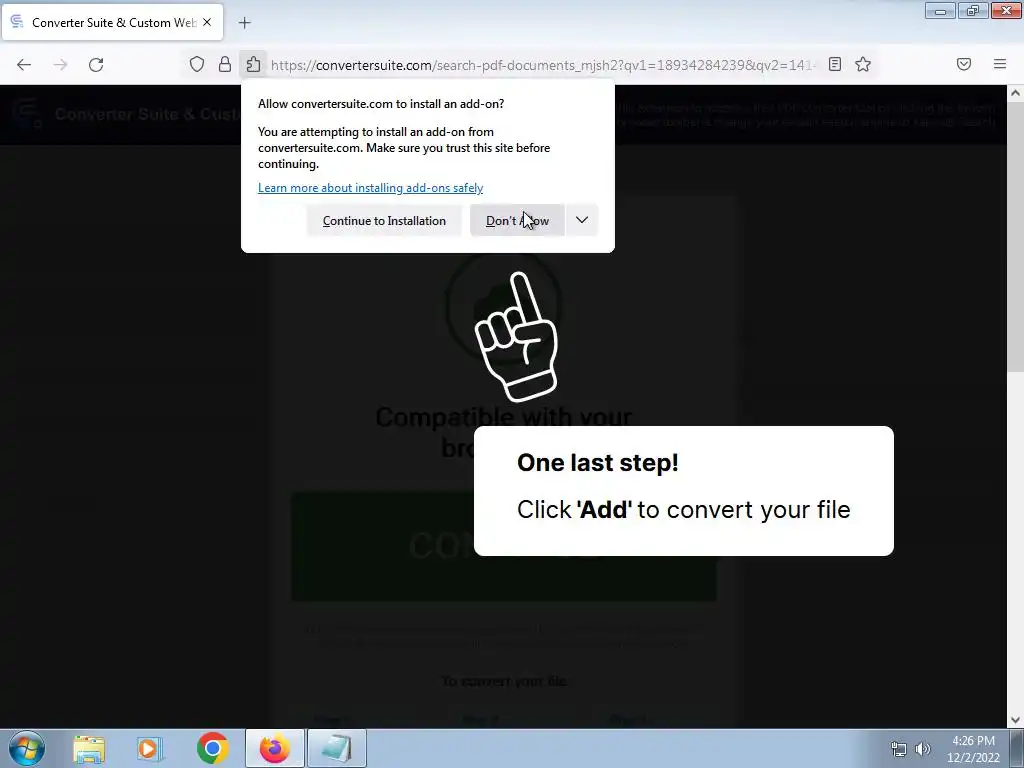Open Google Chrome from taskbar
1024x768 pixels.
click(x=212, y=748)
